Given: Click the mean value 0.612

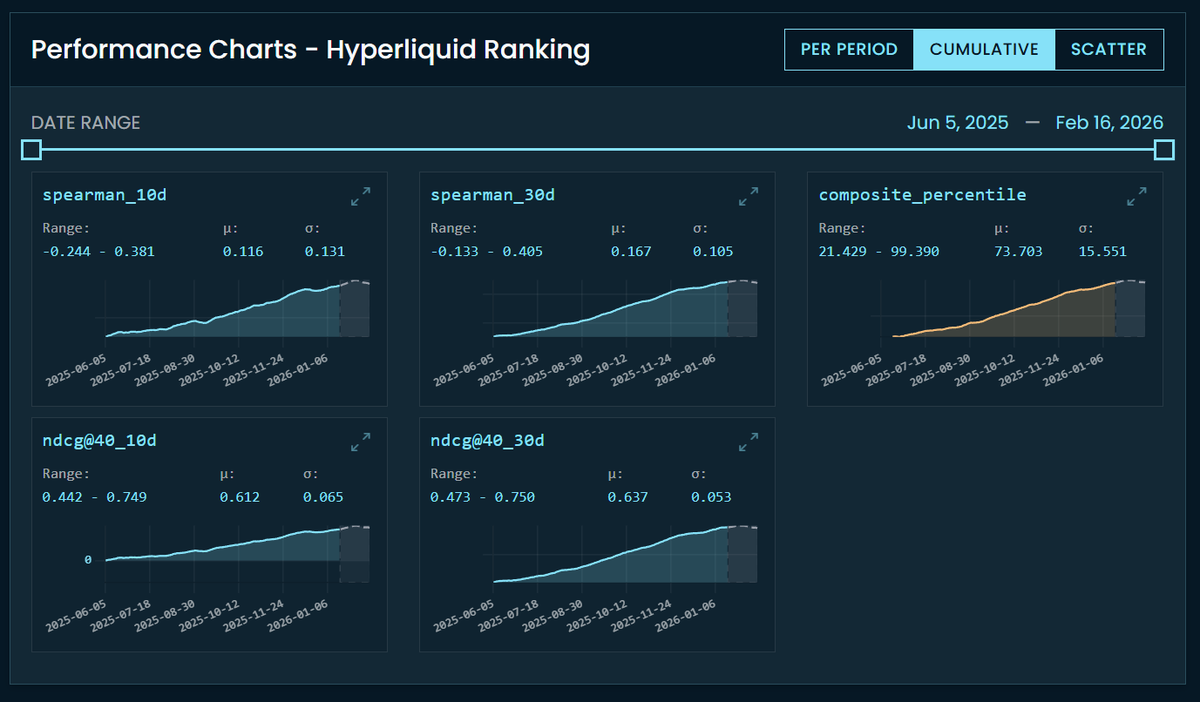Looking at the screenshot, I should (240, 497).
